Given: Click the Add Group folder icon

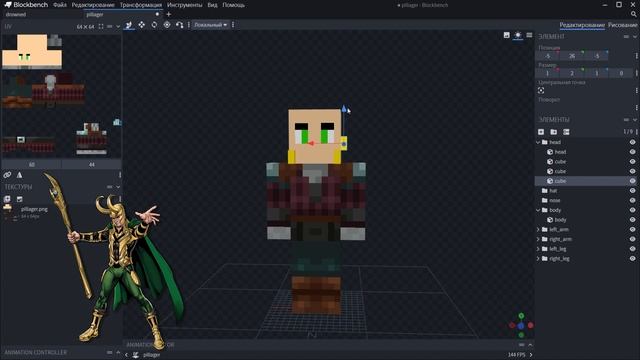Looking at the screenshot, I should point(553,132).
